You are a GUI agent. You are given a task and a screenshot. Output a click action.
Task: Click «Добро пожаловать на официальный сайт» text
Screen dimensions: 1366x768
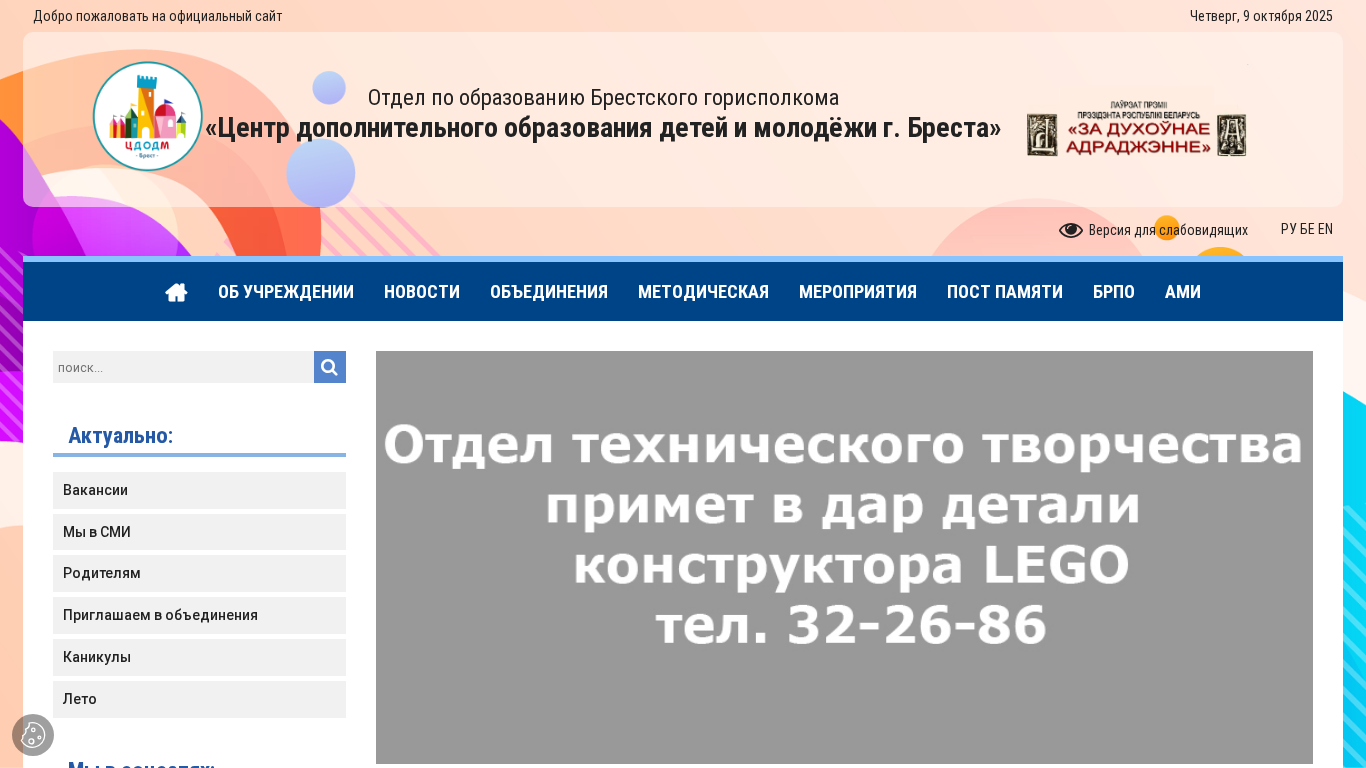click(158, 16)
